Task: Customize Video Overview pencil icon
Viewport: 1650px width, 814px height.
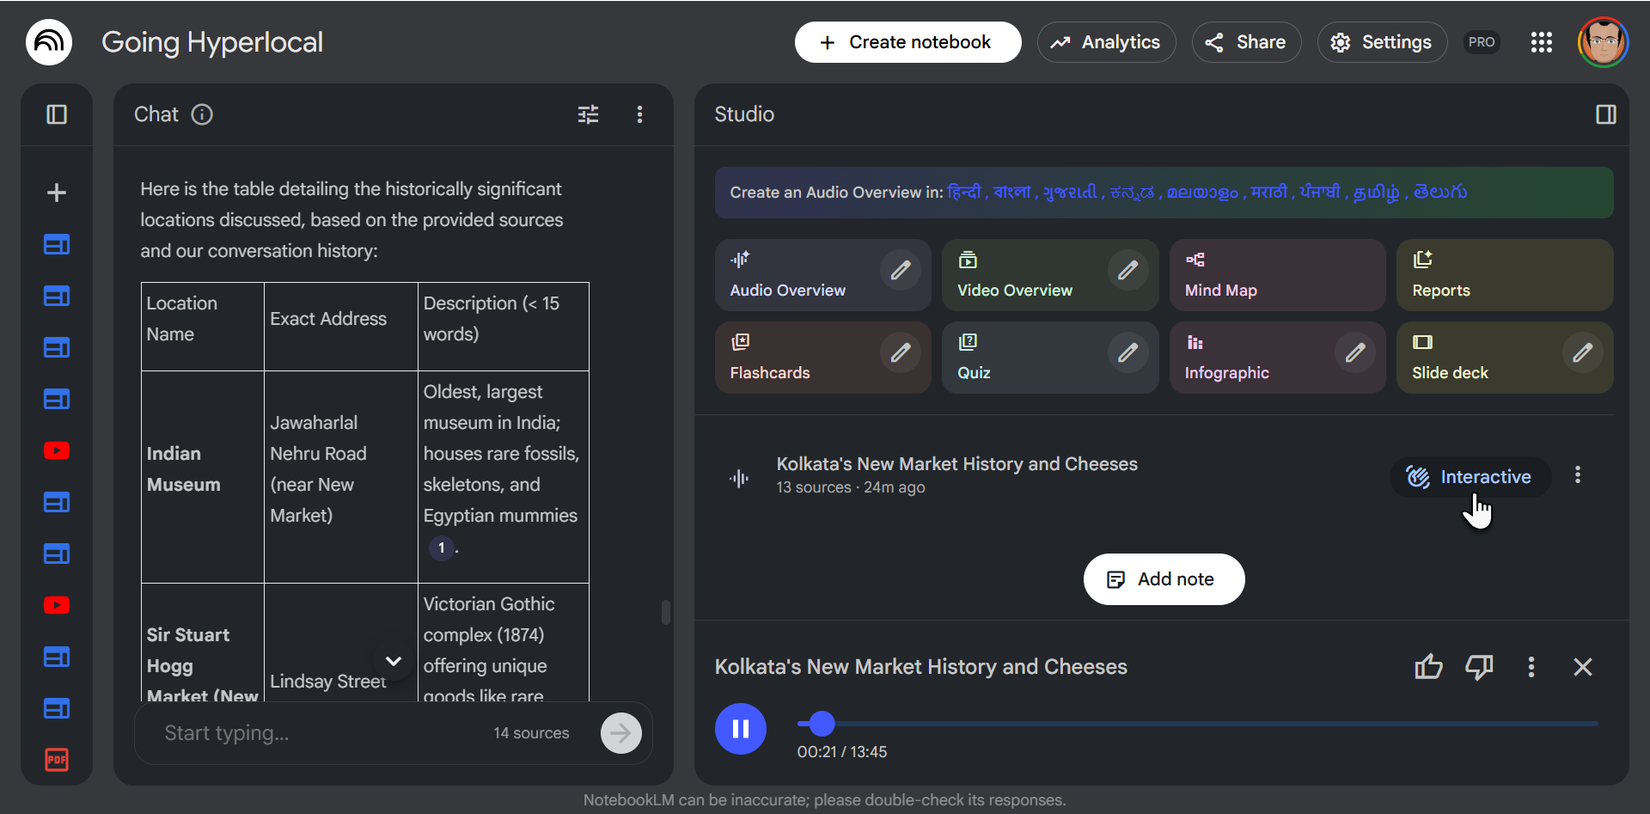Action: (1127, 270)
